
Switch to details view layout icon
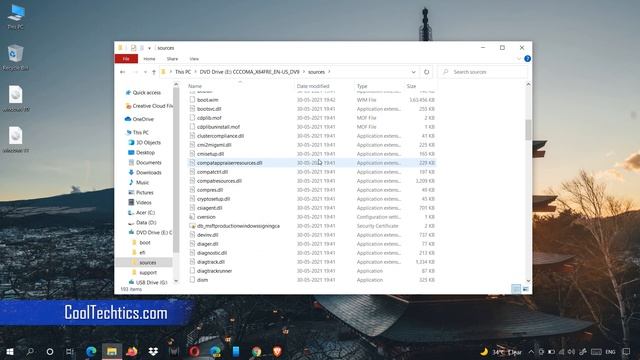[516, 289]
